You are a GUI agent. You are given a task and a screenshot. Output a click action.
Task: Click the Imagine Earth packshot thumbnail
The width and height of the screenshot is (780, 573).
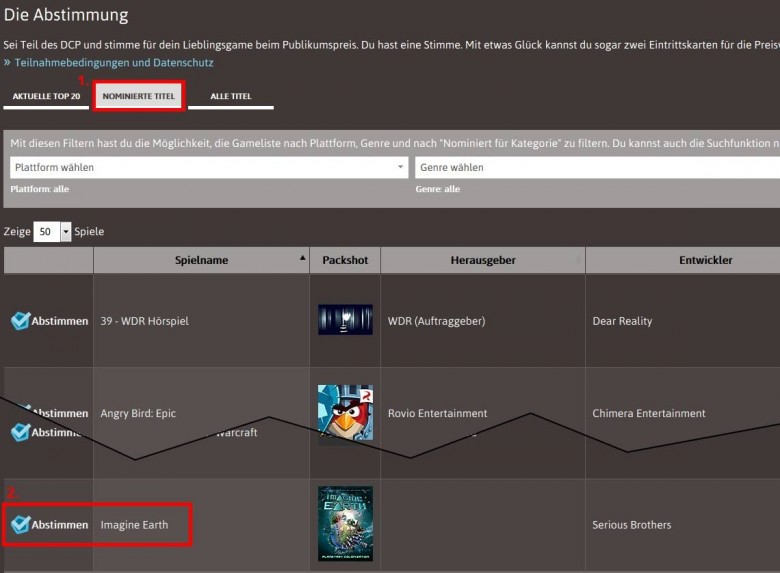345,524
